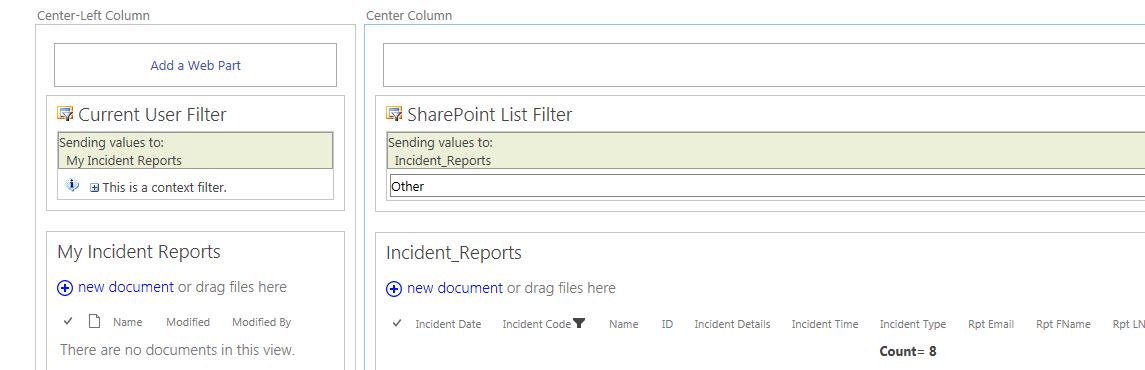This screenshot has height=370, width=1145.
Task: Click the Current User Filter web part icon
Action: tap(65, 114)
